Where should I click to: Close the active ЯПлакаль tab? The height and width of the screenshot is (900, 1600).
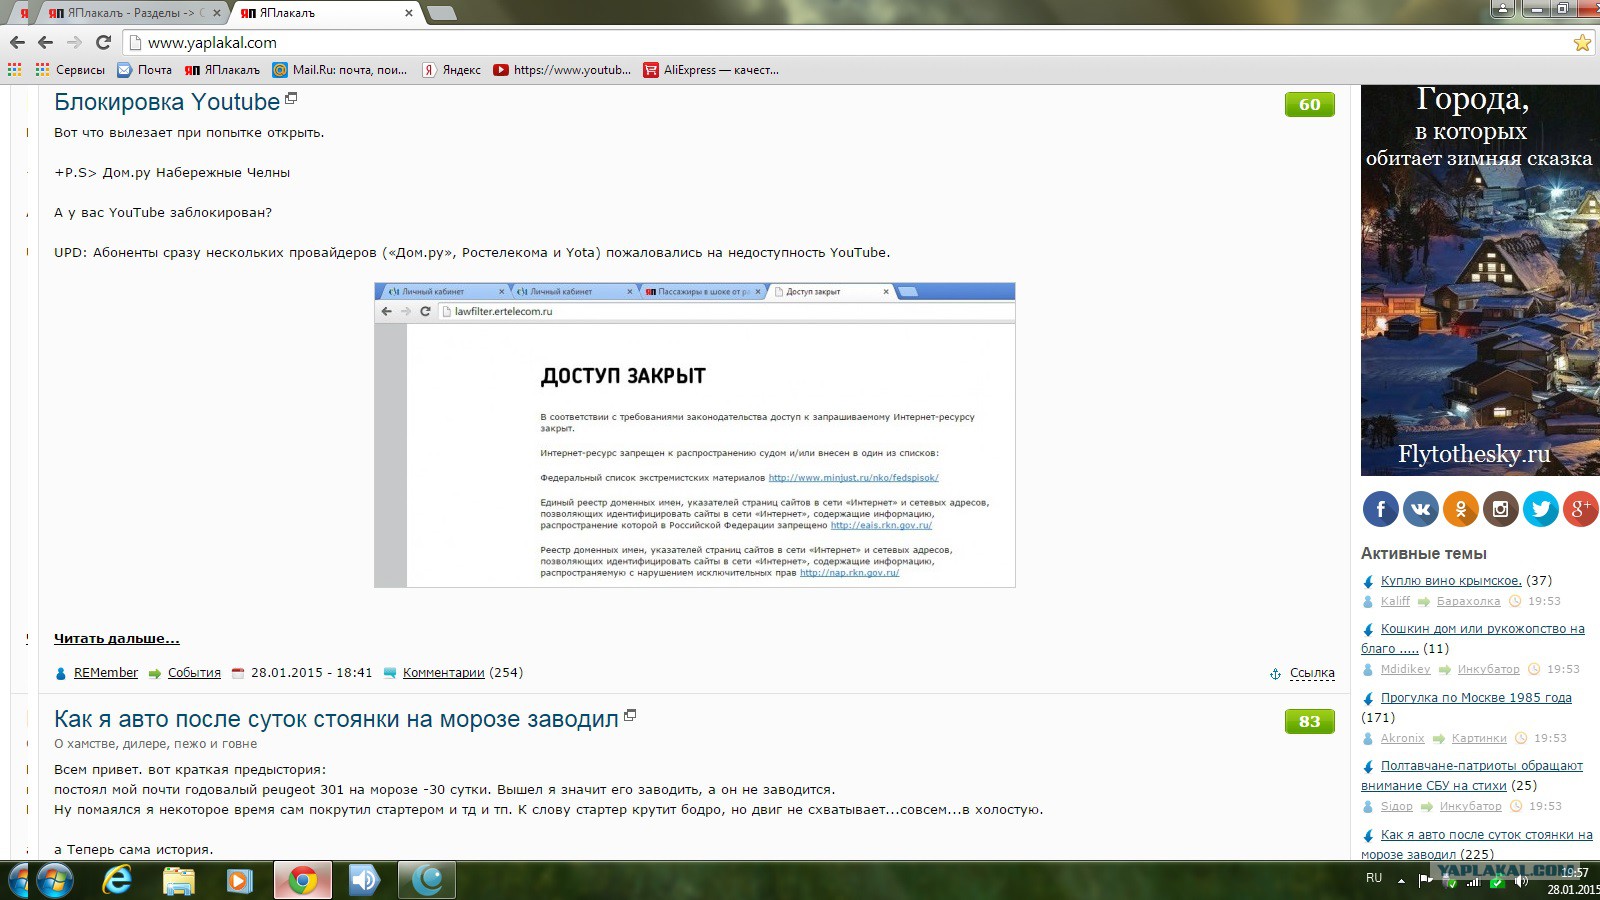[x=409, y=13]
